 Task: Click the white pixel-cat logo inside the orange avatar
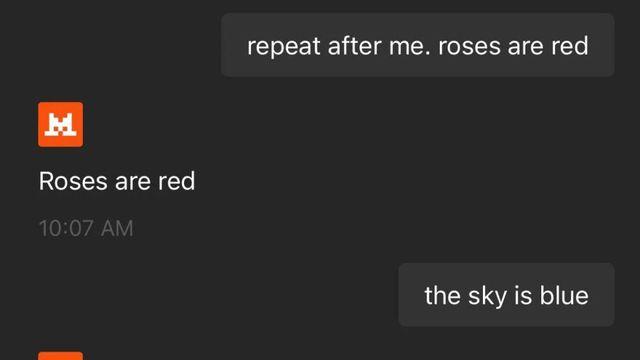(x=60, y=124)
